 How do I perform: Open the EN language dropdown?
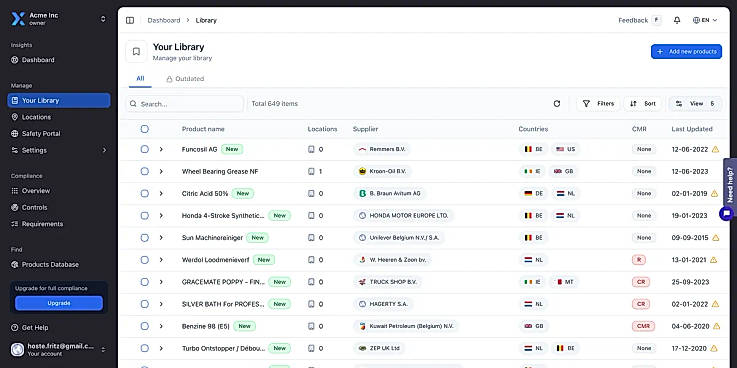tap(705, 20)
